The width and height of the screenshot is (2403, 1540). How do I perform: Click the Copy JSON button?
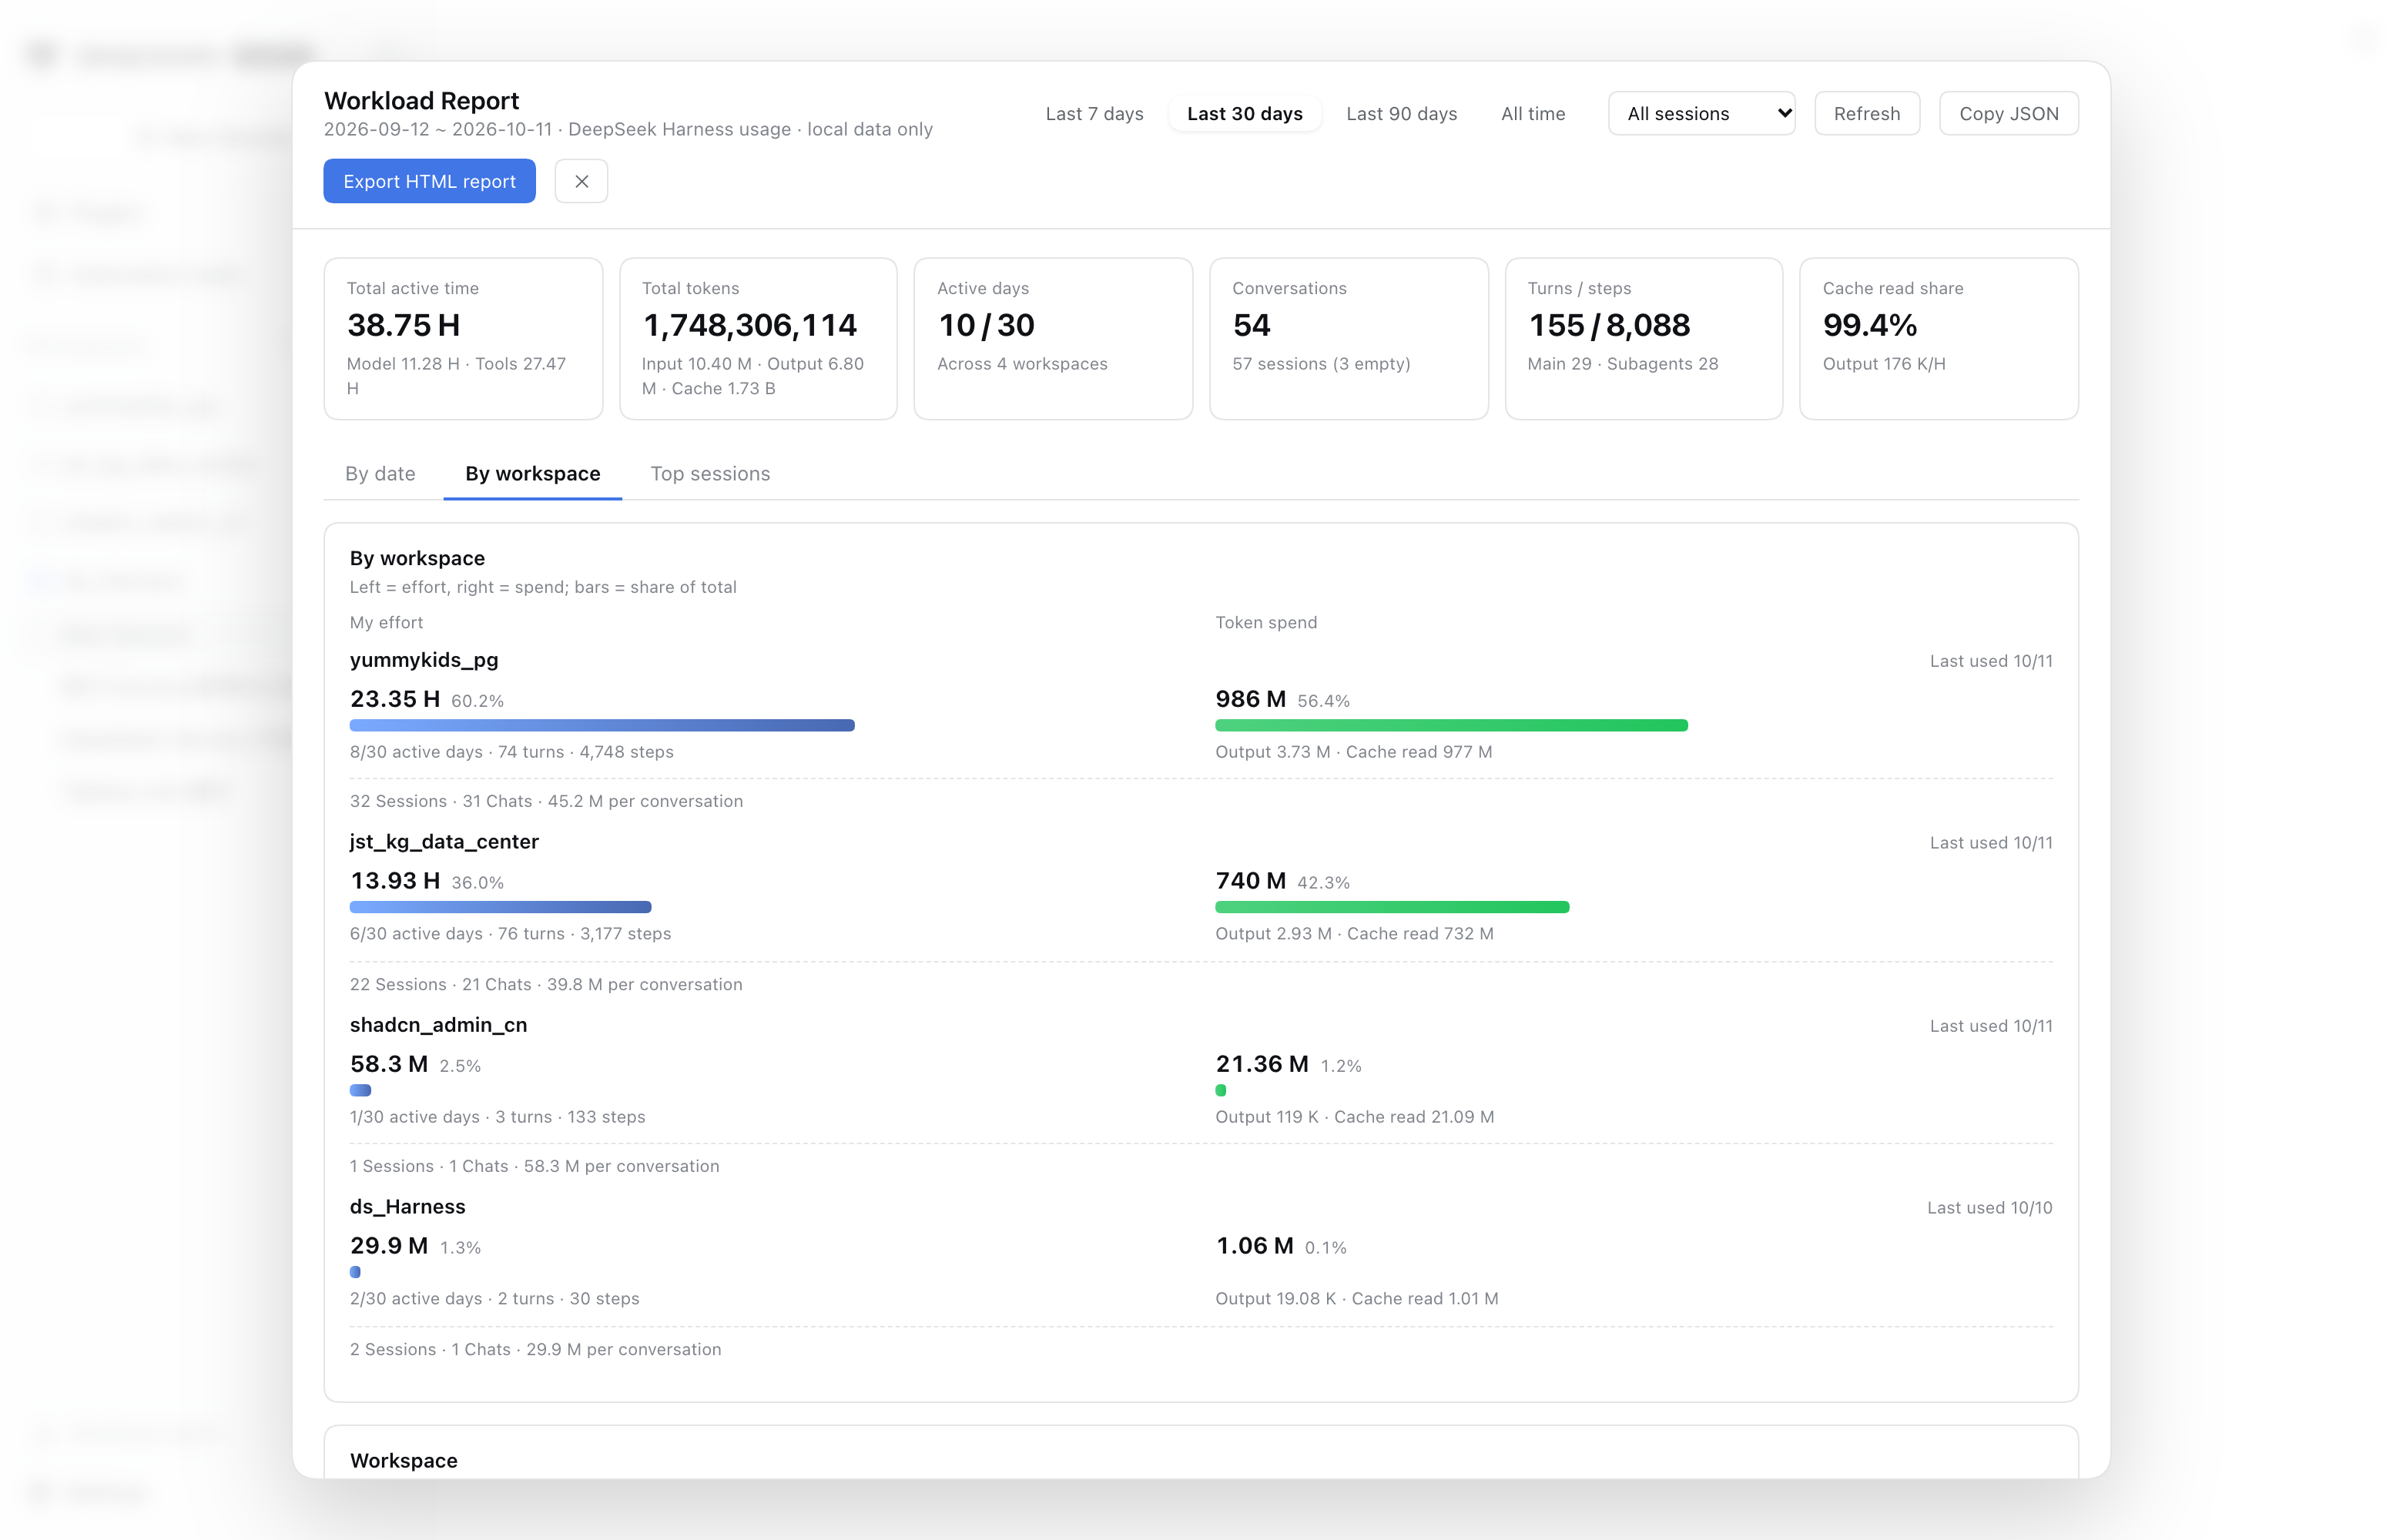(x=2008, y=113)
